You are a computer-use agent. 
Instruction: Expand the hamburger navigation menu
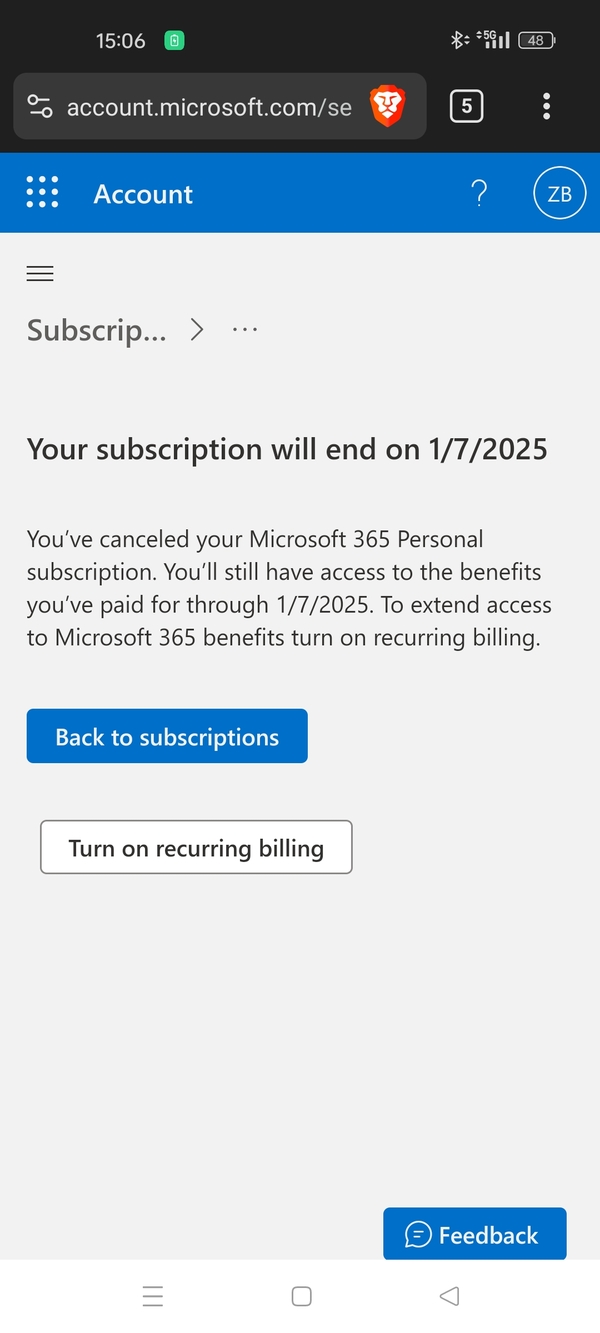click(40, 274)
